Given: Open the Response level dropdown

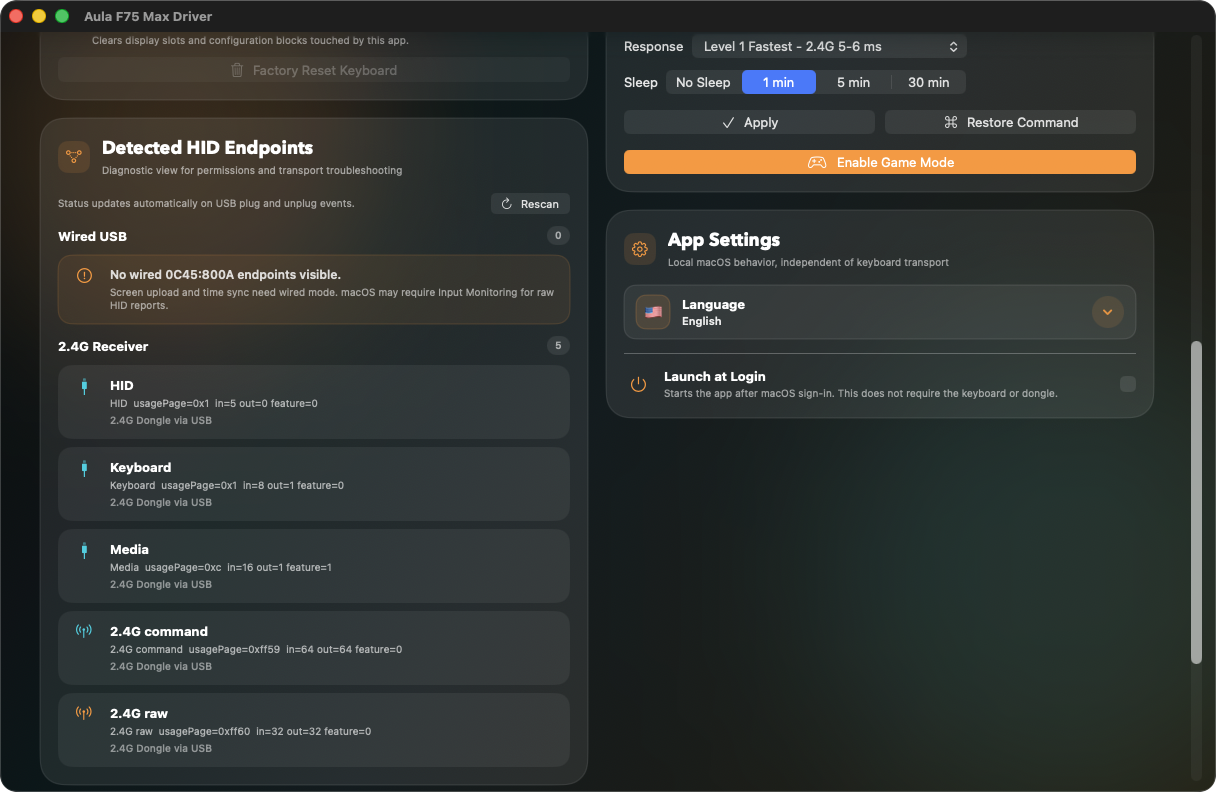Looking at the screenshot, I should (x=829, y=46).
